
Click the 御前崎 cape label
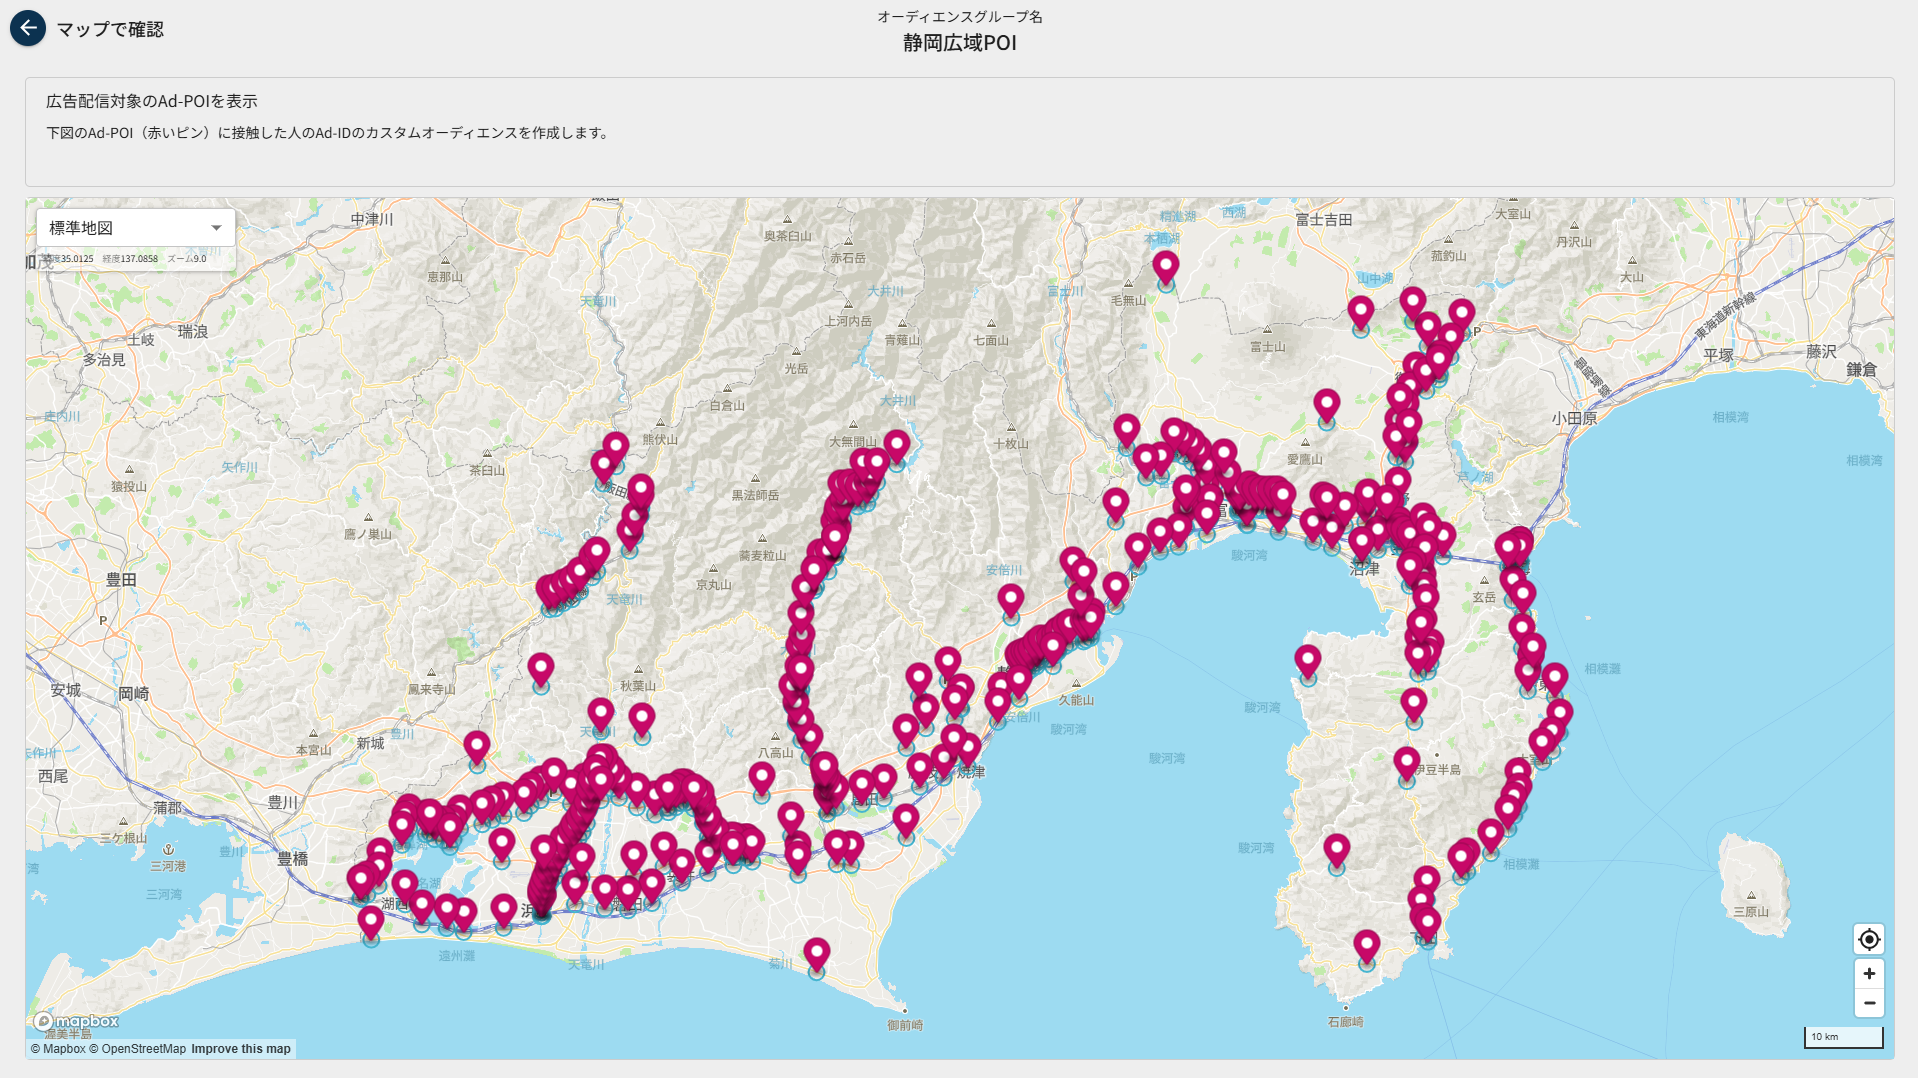pyautogui.click(x=905, y=1025)
